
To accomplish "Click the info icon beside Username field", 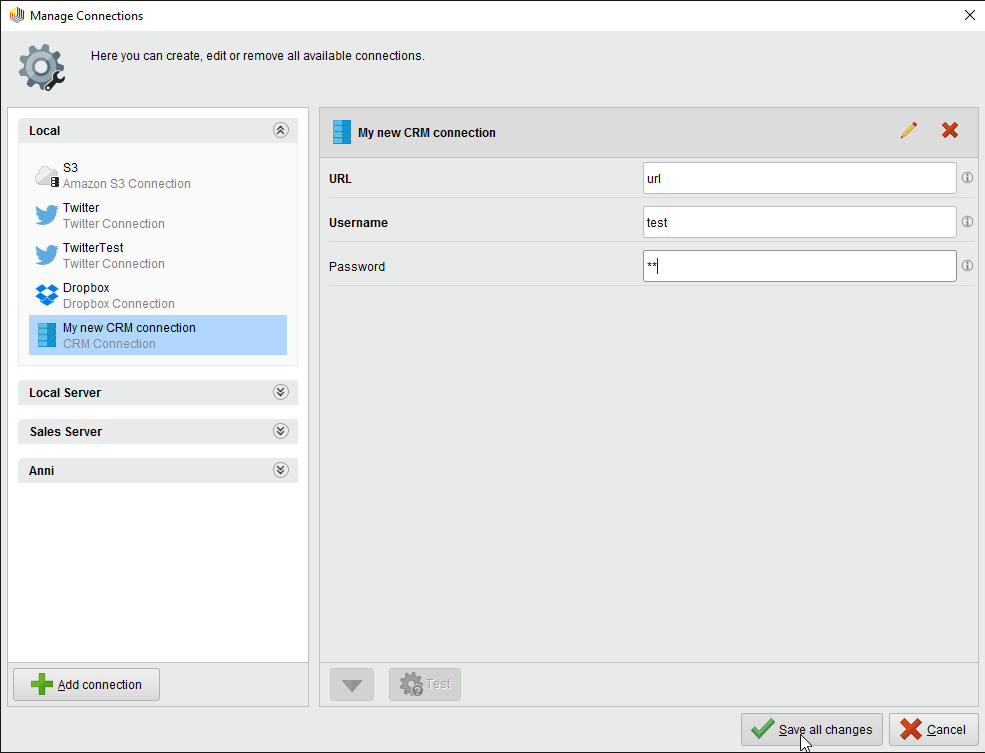I will coord(967,222).
